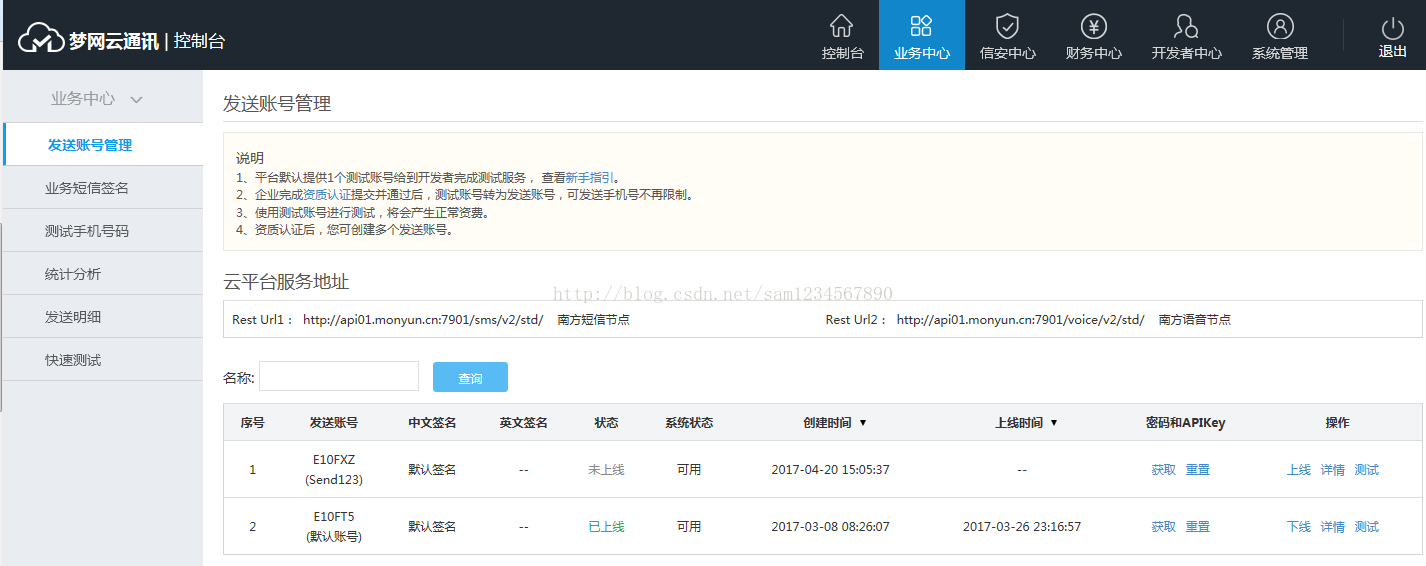
Task: Click the 查询 button
Action: 470,377
